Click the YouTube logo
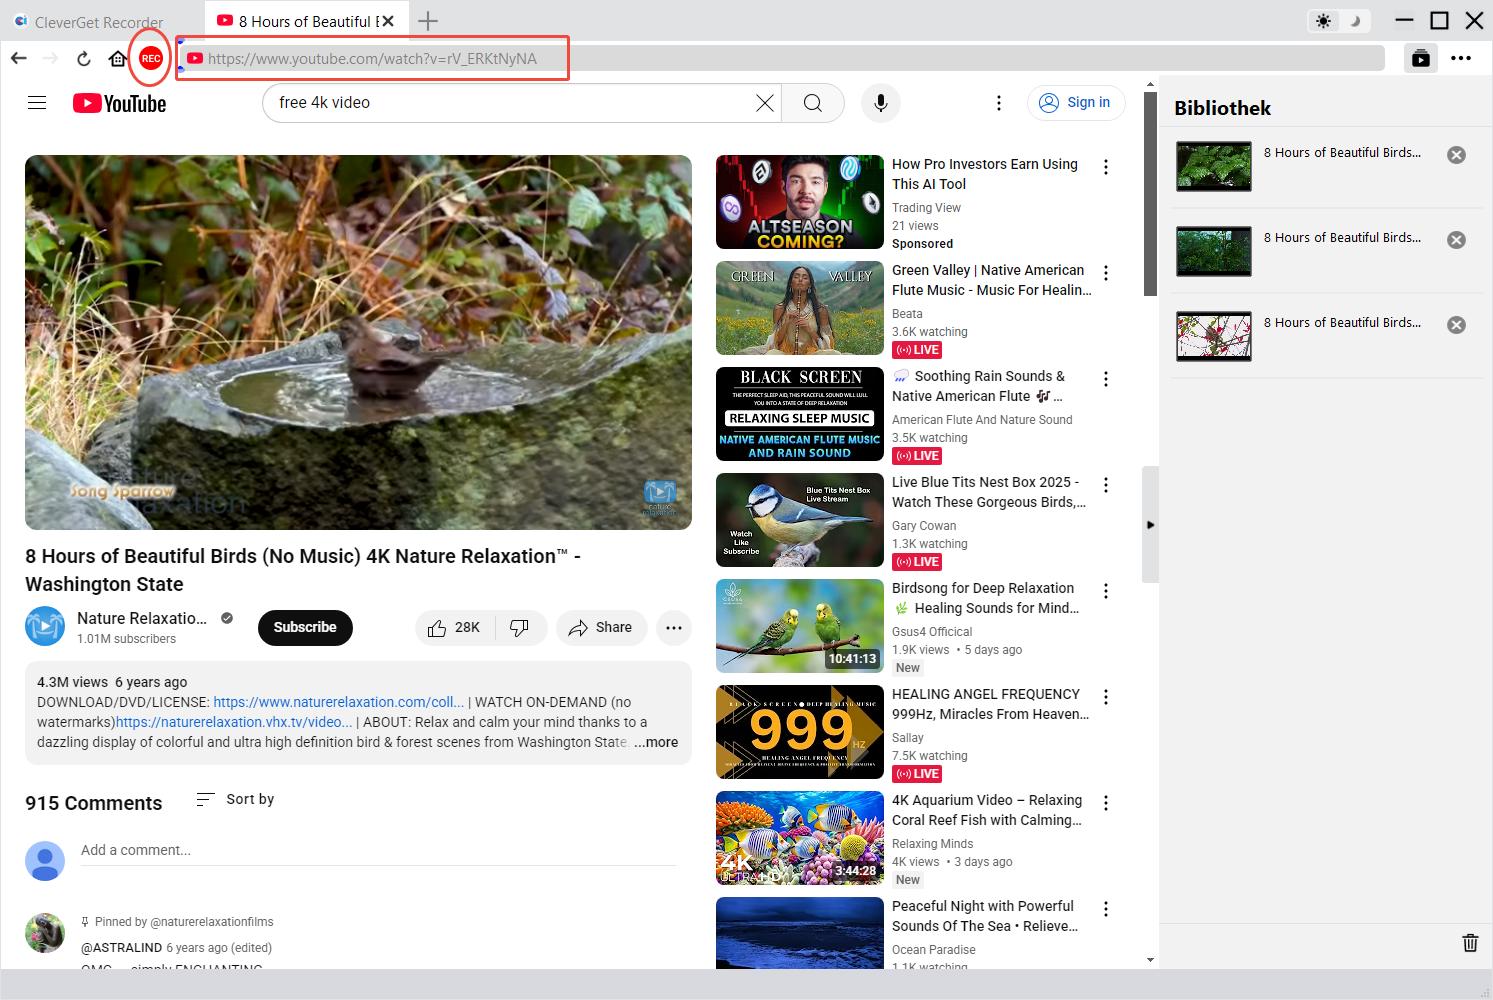Screen dimensions: 1493x1000 pos(120,103)
